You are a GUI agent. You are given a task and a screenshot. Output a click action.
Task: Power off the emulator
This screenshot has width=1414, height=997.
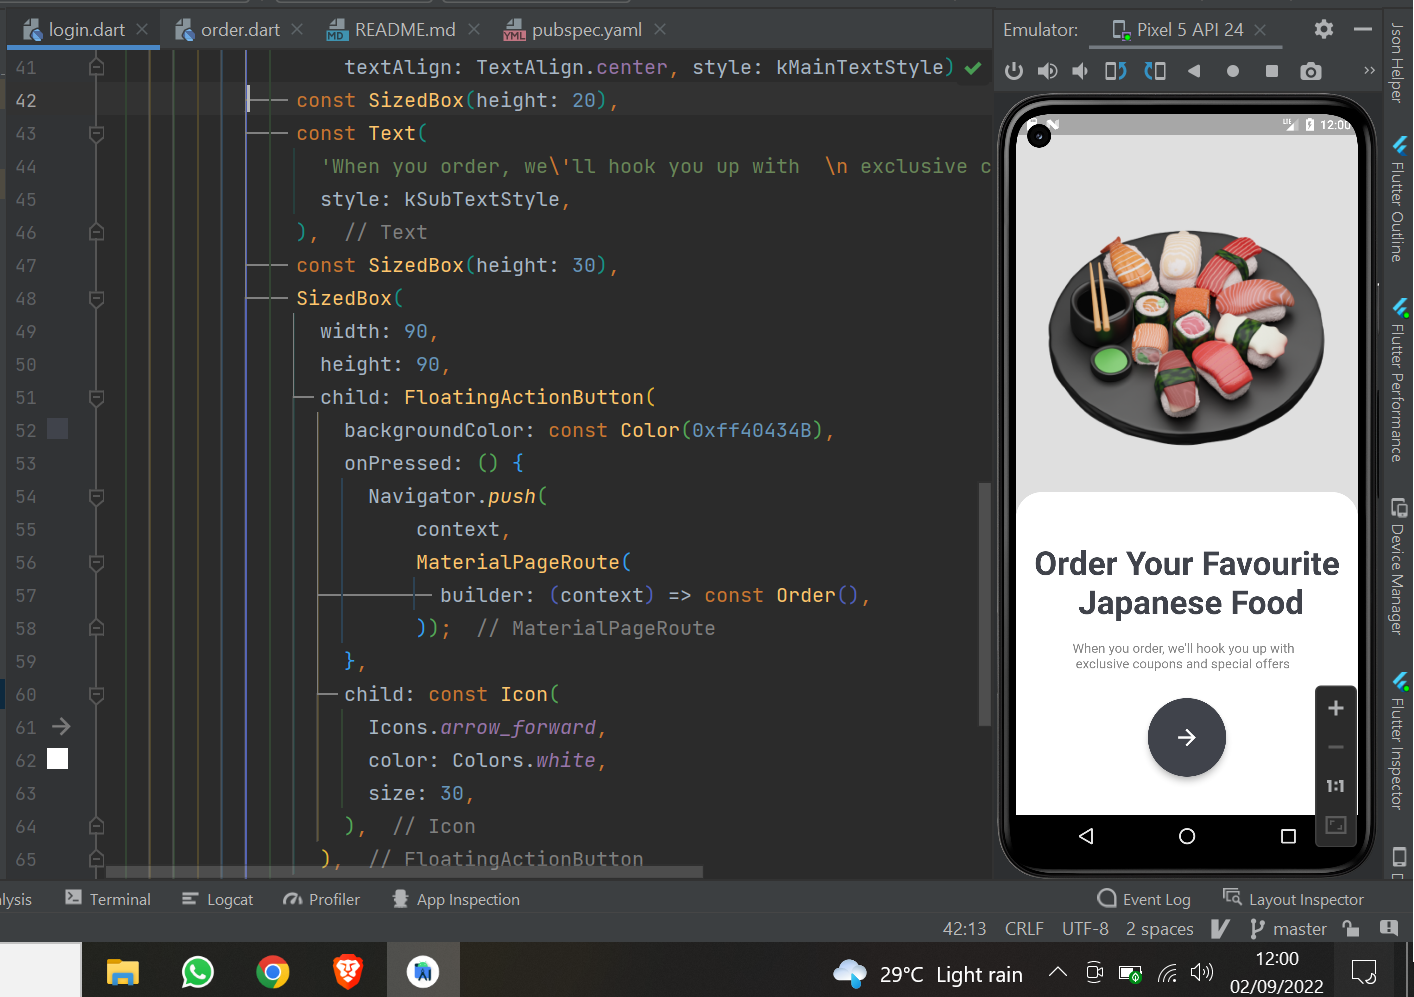pyautogui.click(x=1014, y=71)
